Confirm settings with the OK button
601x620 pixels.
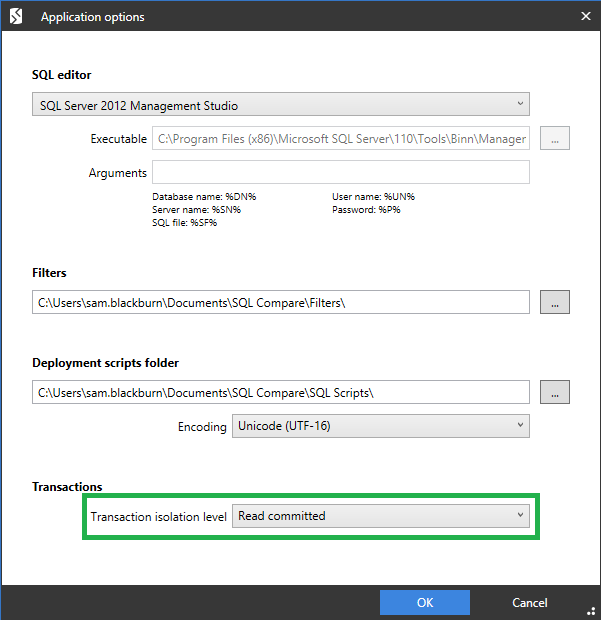[x=424, y=602]
